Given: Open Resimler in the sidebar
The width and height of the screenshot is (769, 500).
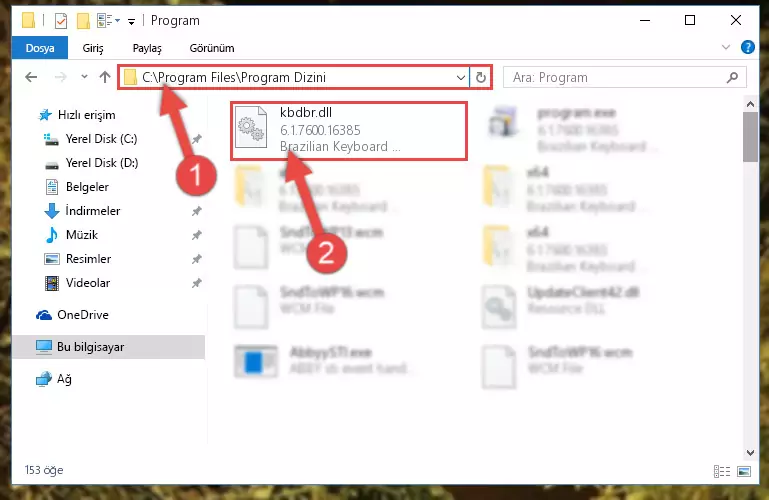Looking at the screenshot, I should [77, 259].
